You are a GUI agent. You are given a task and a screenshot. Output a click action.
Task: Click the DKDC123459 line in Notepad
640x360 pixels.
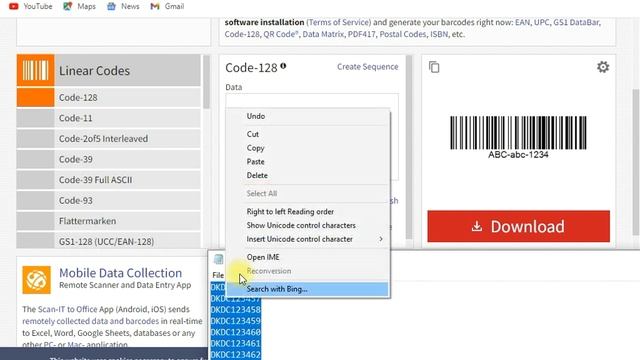pyautogui.click(x=236, y=321)
